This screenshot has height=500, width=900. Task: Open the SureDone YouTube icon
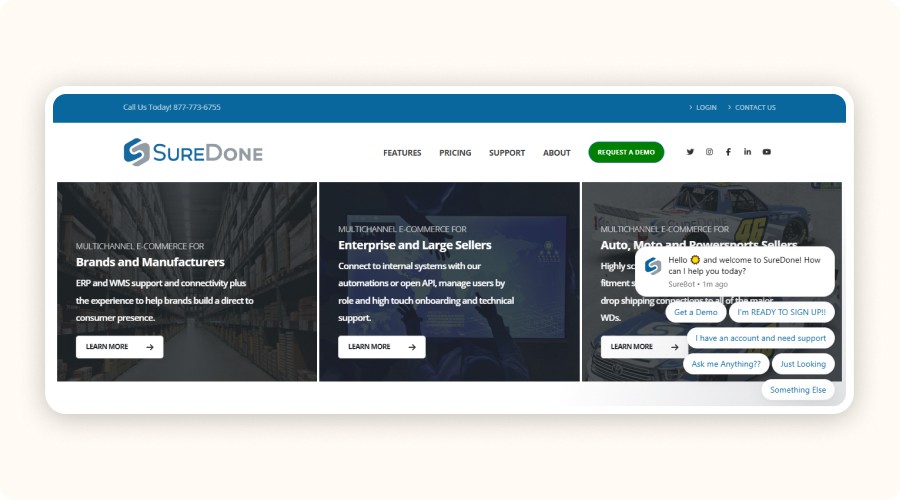(766, 152)
